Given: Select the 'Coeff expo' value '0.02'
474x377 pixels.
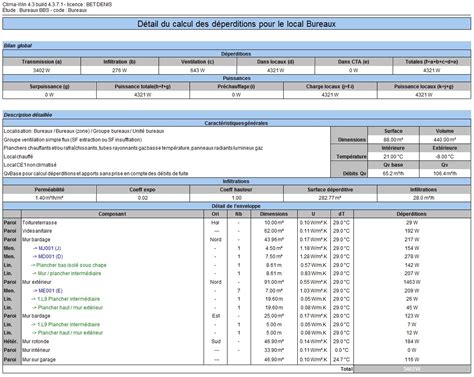Looking at the screenshot, I should [143, 198].
